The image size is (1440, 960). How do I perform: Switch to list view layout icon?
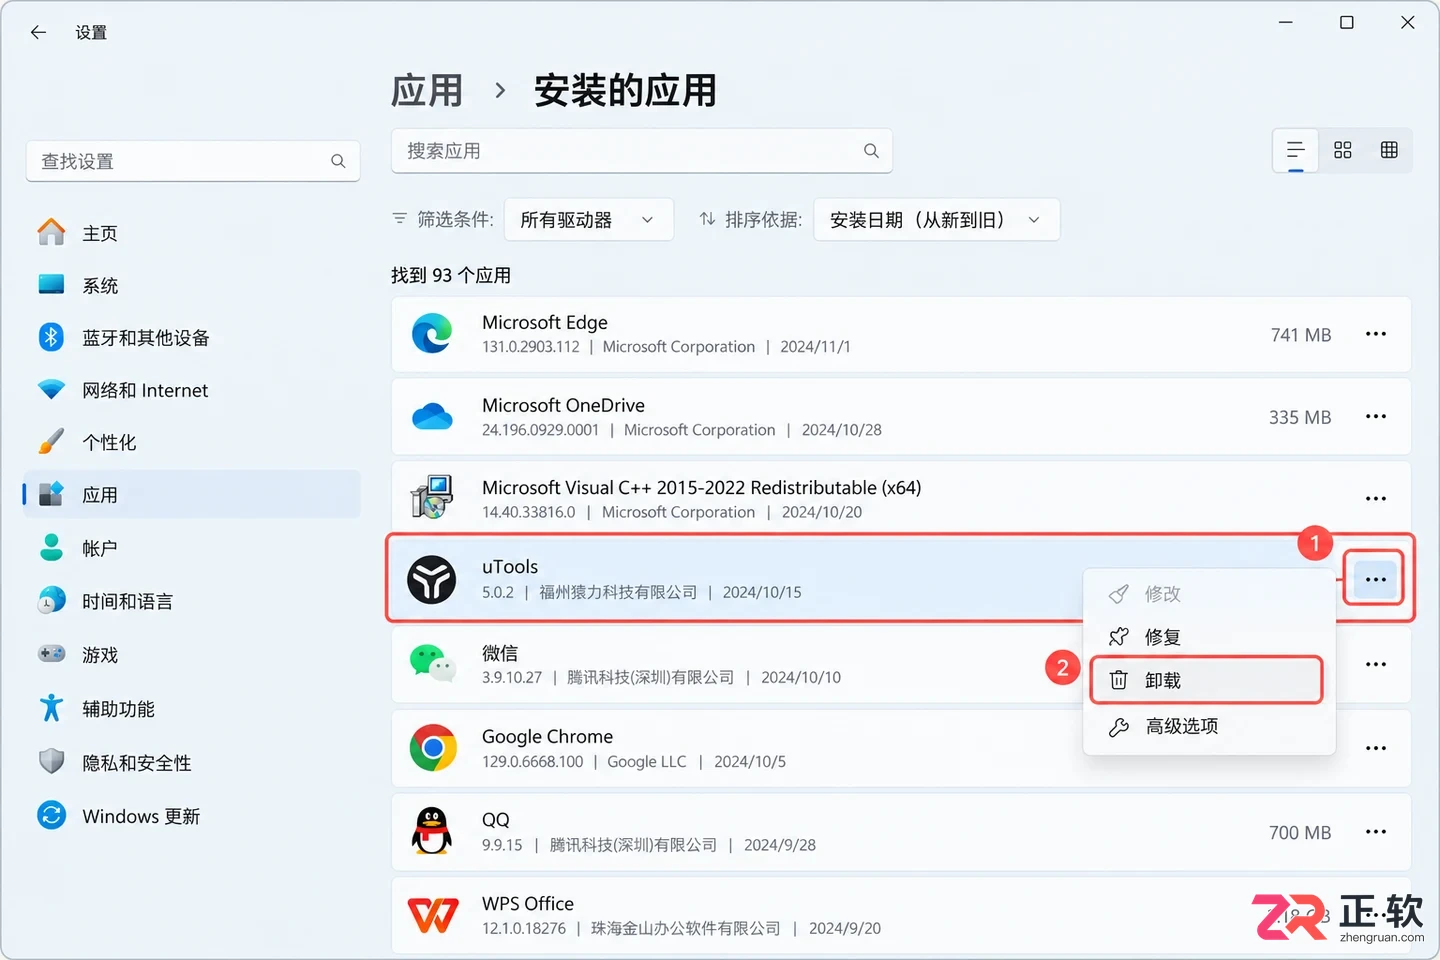1295,150
